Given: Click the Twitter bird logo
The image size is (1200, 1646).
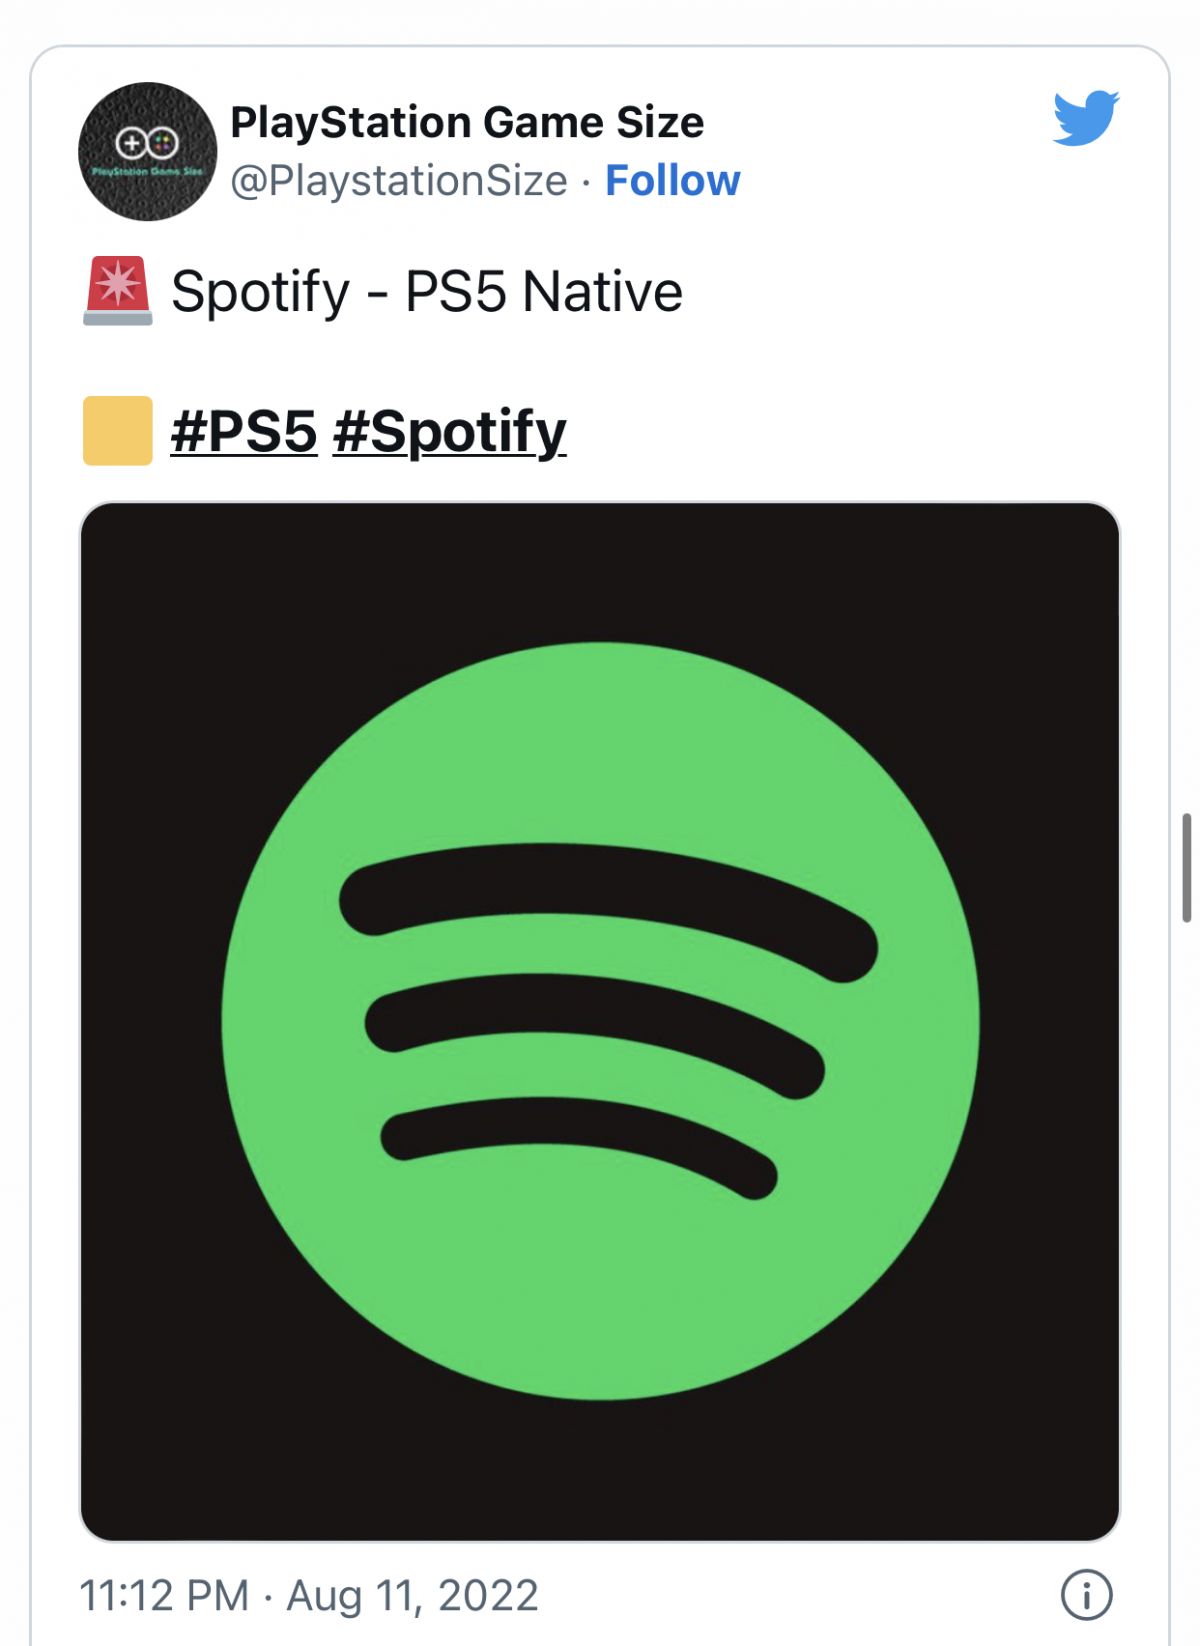Looking at the screenshot, I should 1086,118.
